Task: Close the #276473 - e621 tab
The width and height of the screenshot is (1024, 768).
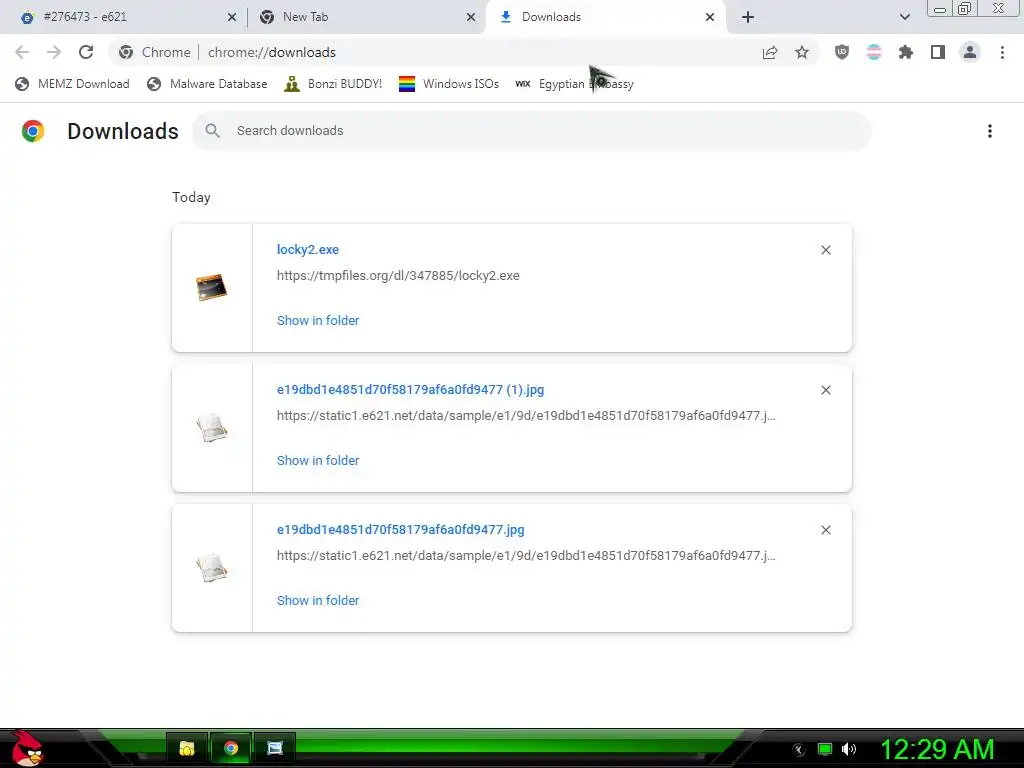Action: click(232, 17)
